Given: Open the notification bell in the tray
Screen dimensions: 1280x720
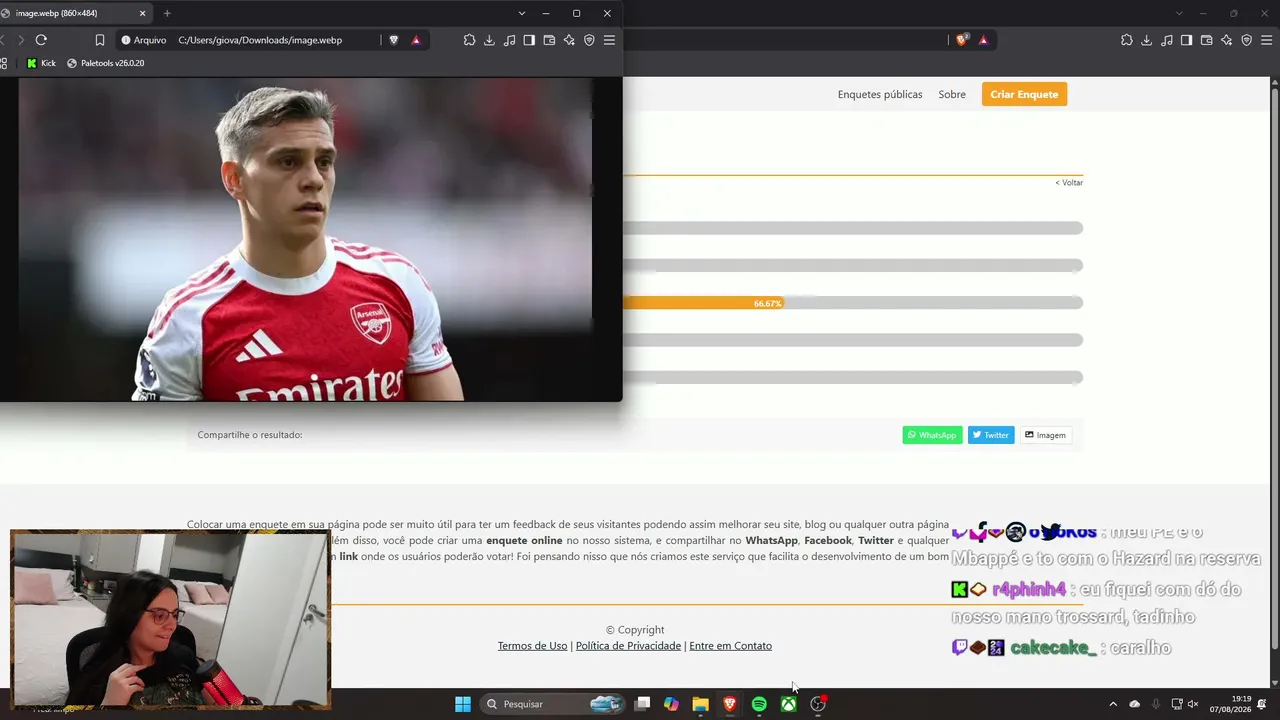Looking at the screenshot, I should tap(1262, 704).
